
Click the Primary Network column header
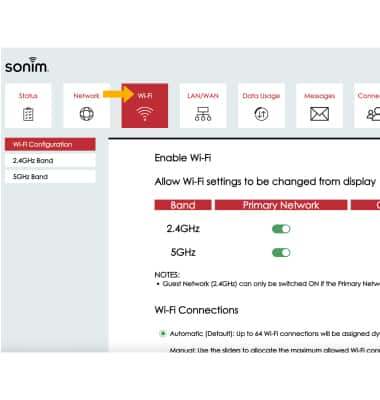point(281,205)
